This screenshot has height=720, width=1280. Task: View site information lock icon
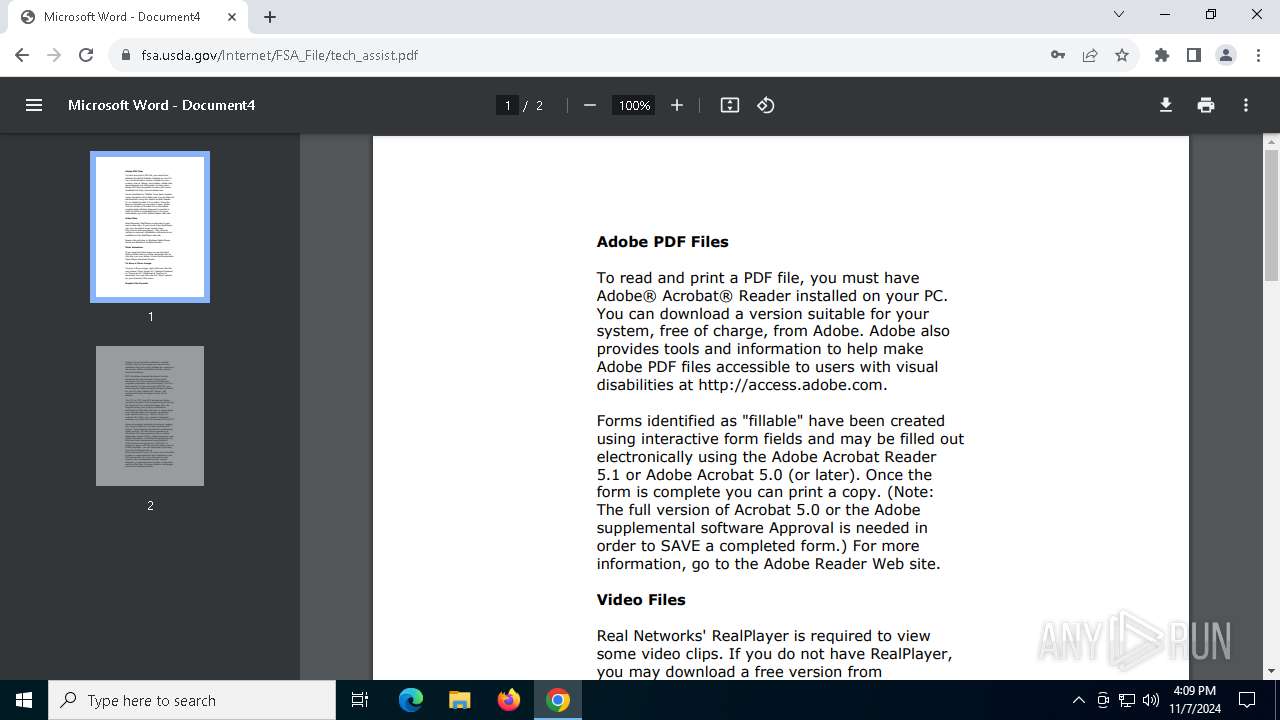tap(126, 55)
